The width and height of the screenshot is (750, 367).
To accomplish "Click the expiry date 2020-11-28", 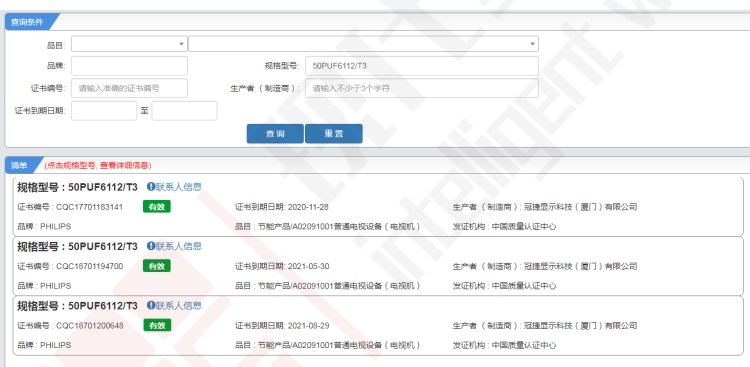I will [x=308, y=207].
